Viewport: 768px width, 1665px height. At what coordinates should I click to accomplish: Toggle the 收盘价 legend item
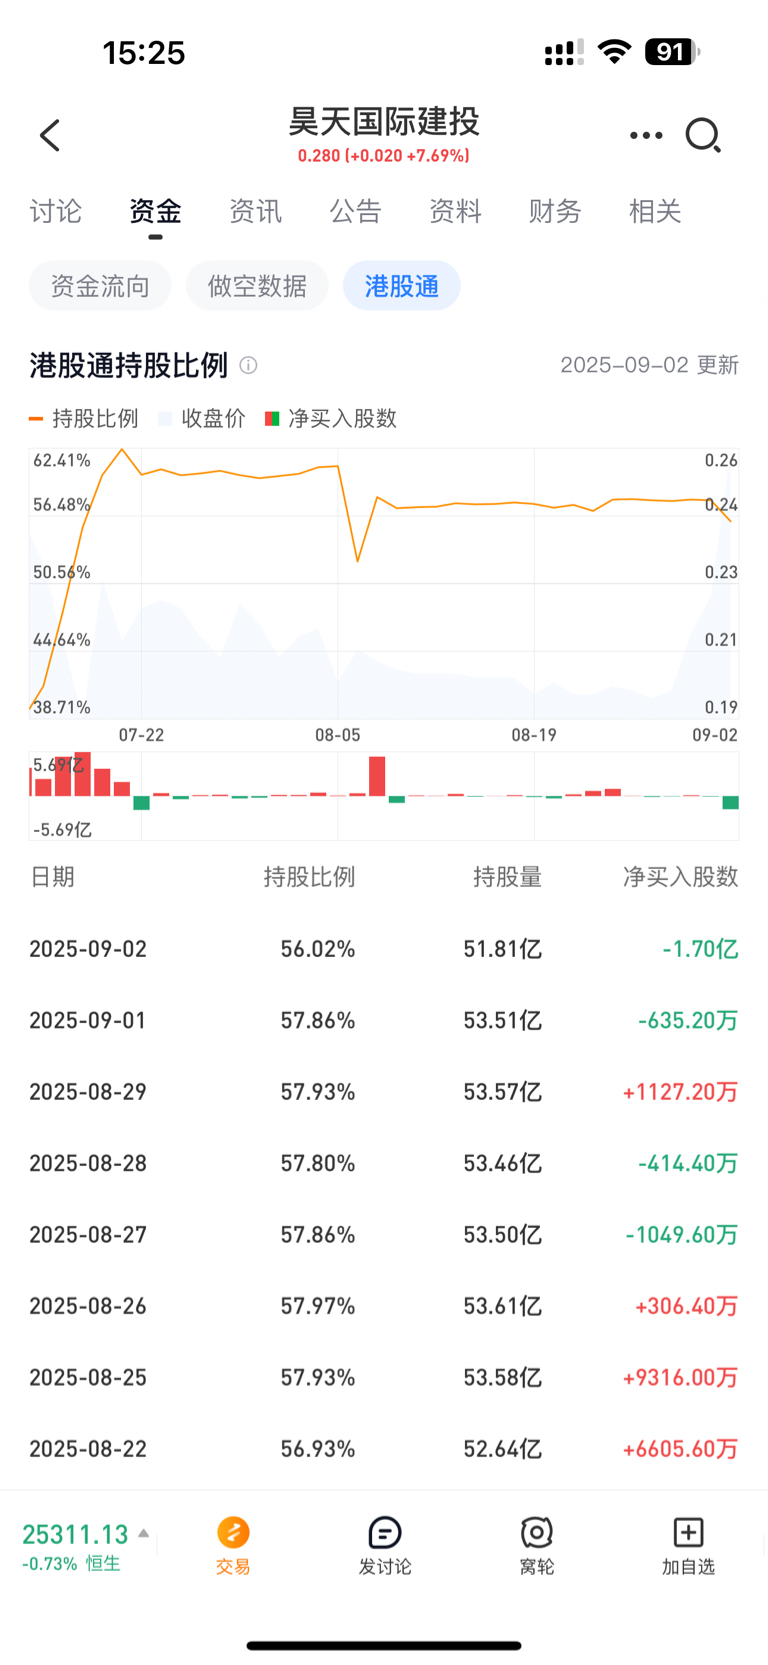tap(202, 418)
